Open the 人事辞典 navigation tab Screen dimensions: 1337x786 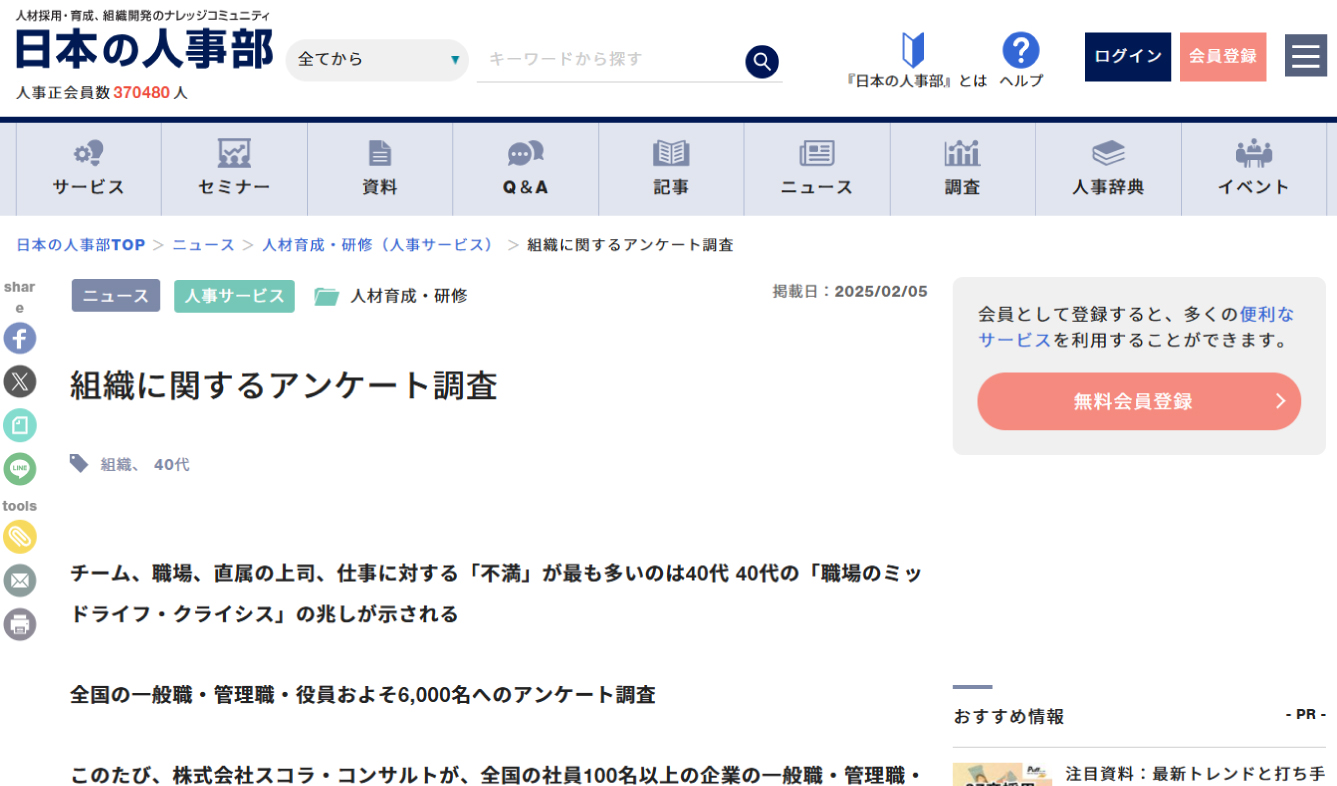(x=1108, y=169)
